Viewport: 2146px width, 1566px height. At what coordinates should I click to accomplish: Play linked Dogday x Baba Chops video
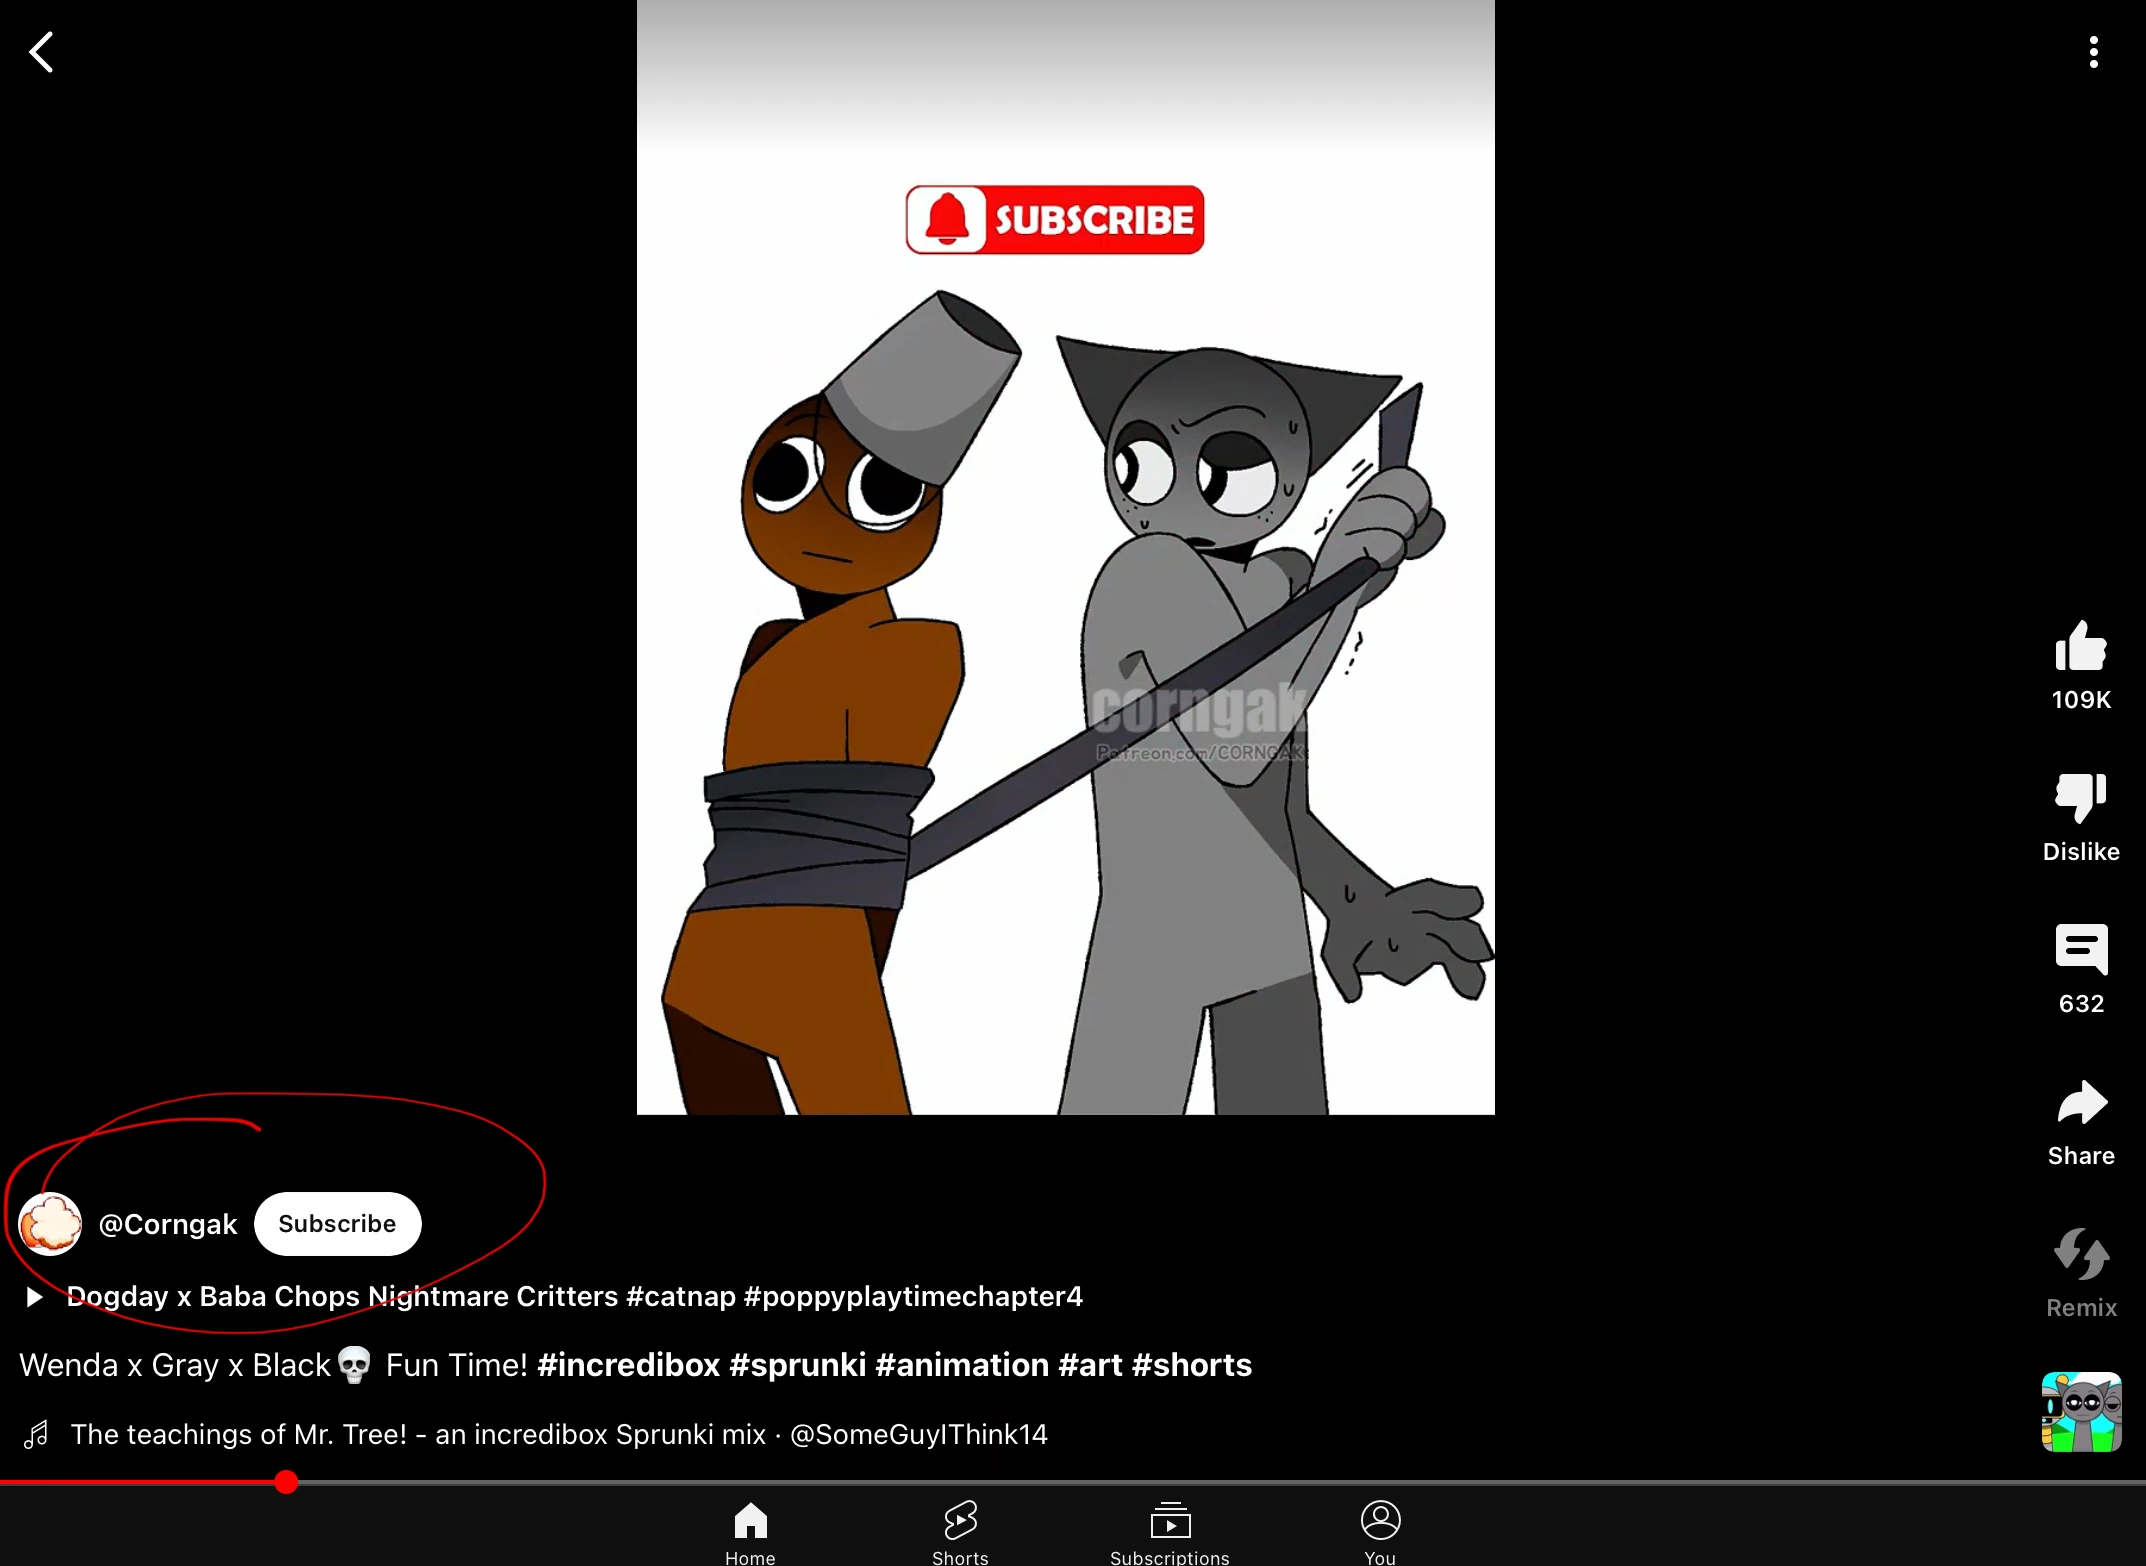pyautogui.click(x=573, y=1296)
